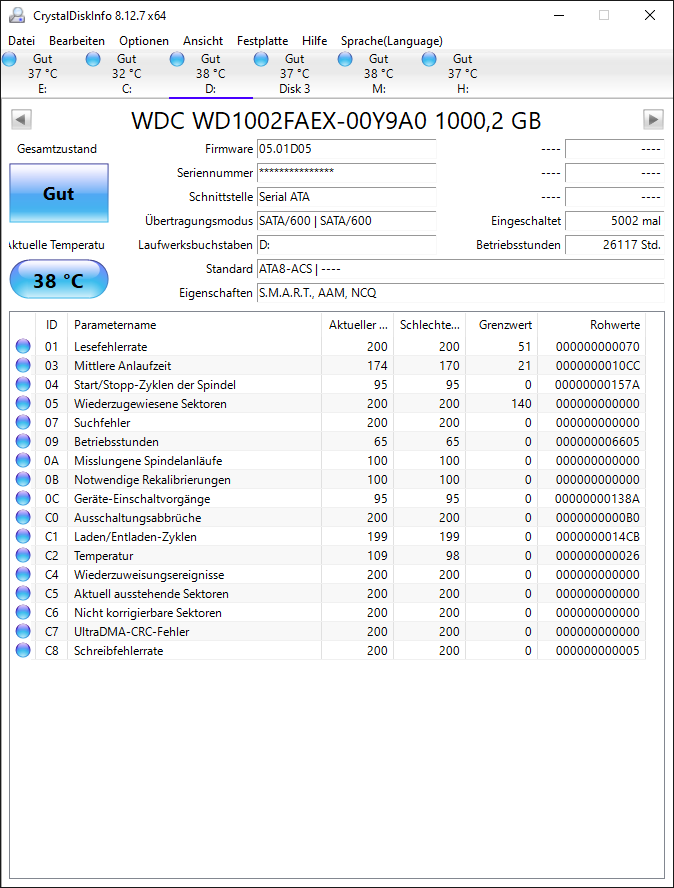
Task: Select the D: disk tab
Action: pos(211,74)
